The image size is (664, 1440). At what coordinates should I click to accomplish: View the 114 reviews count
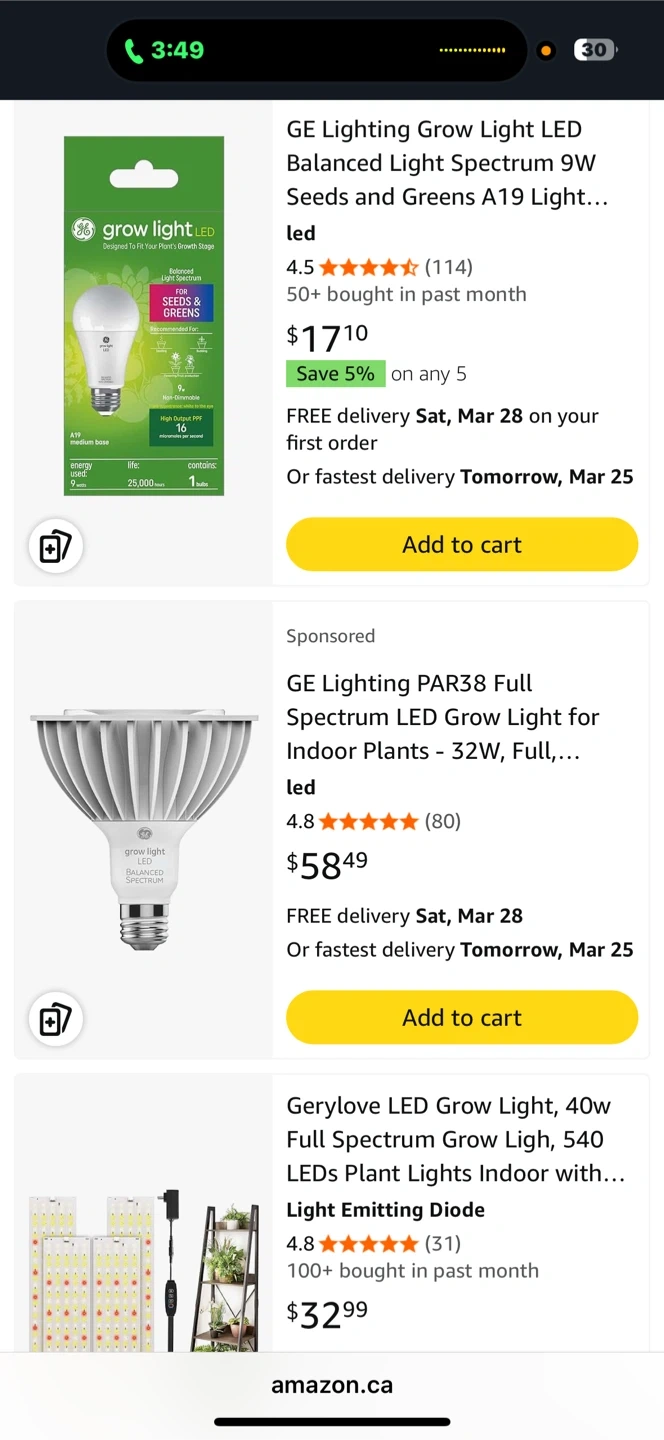[x=449, y=267]
